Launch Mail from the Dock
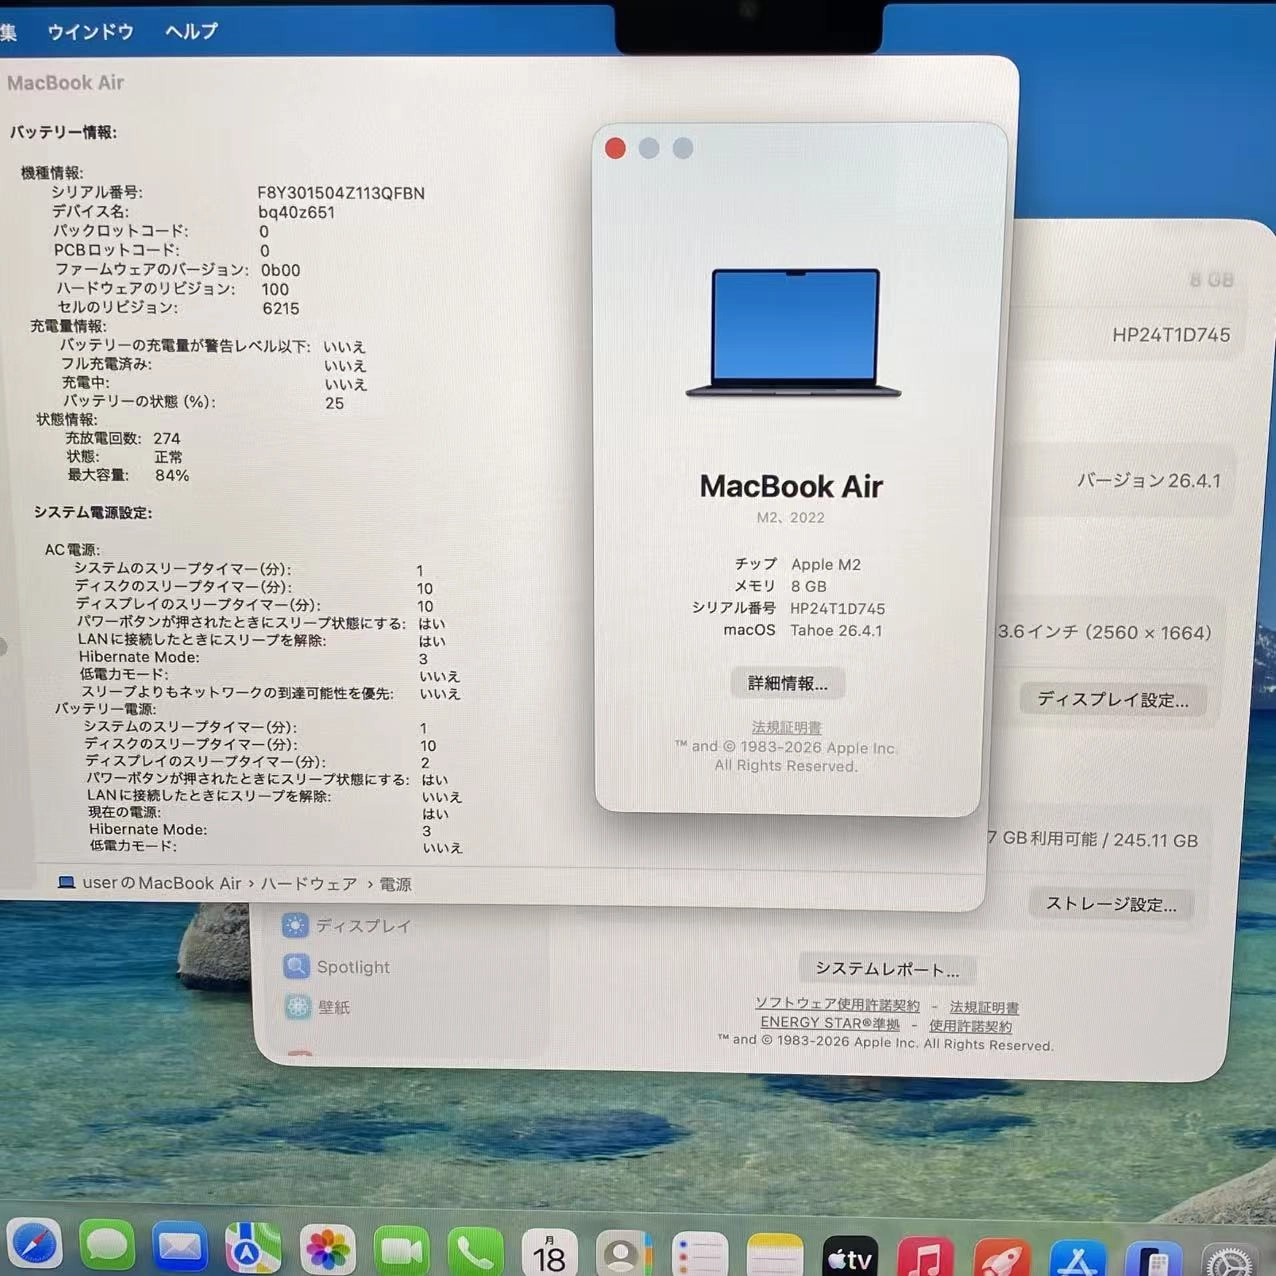Image resolution: width=1276 pixels, height=1276 pixels. (x=180, y=1248)
